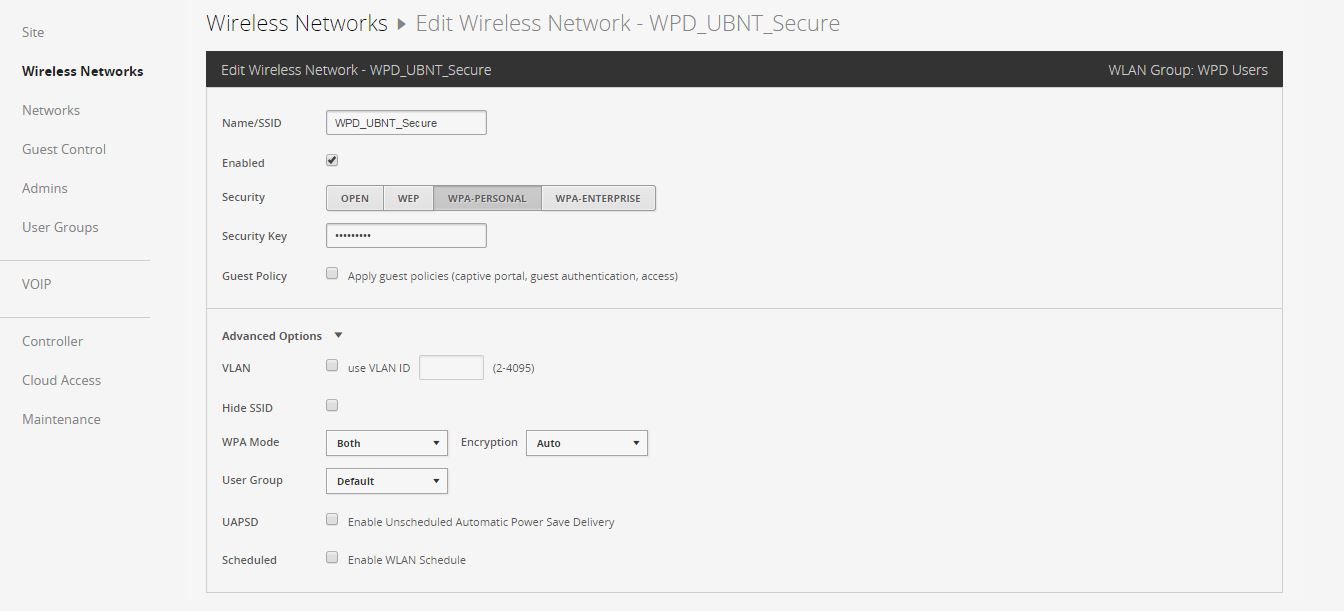This screenshot has height=611, width=1344.
Task: Collapse the Advanced Options section
Action: point(338,336)
